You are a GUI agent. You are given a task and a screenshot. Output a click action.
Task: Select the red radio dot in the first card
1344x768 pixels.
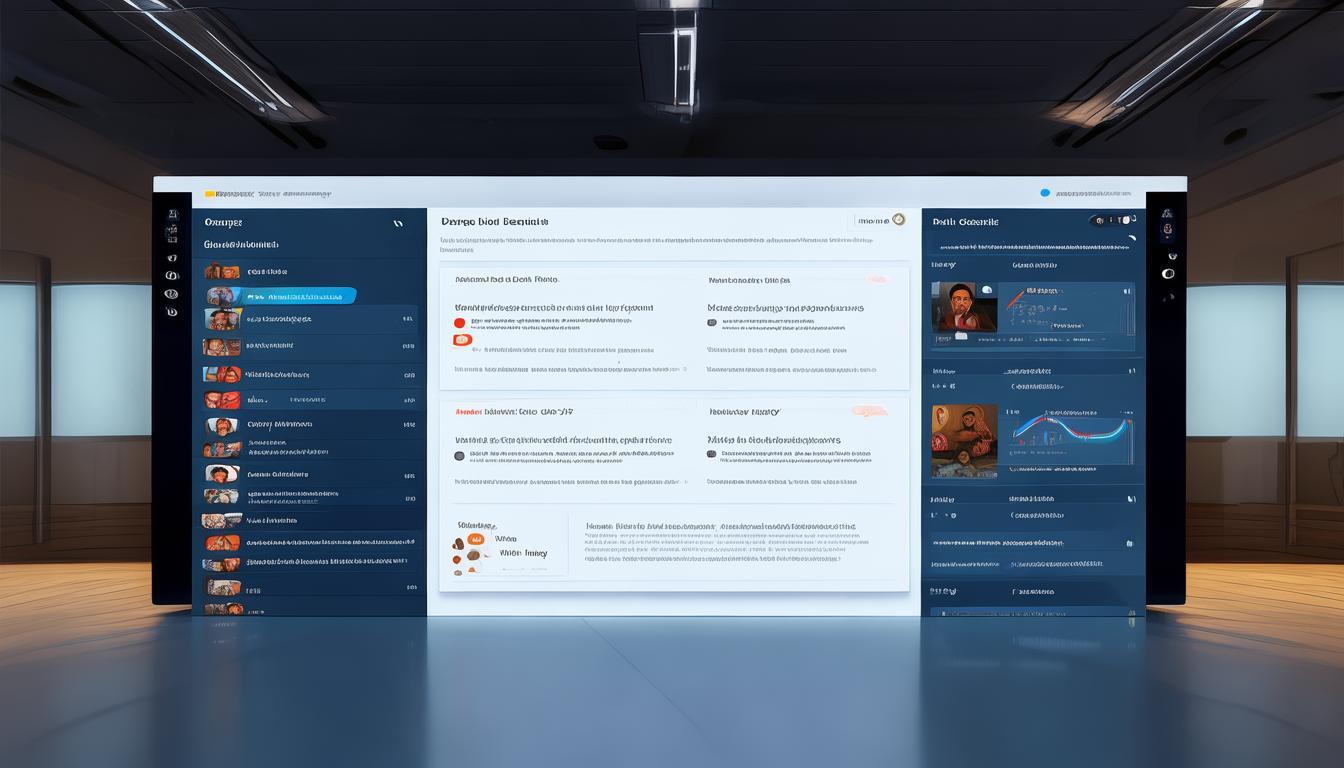coord(460,323)
